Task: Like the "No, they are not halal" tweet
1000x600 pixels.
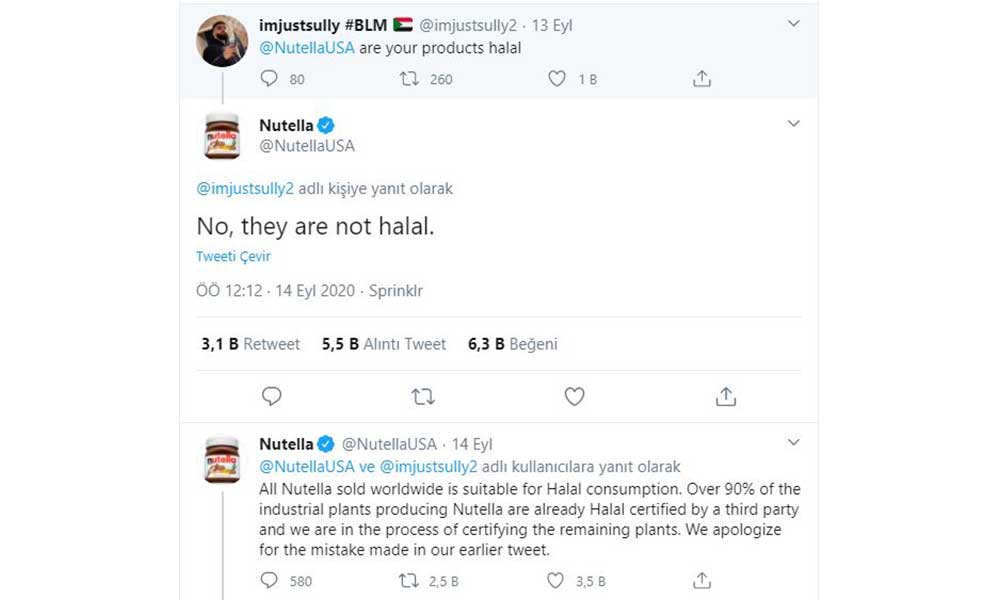Action: click(574, 397)
